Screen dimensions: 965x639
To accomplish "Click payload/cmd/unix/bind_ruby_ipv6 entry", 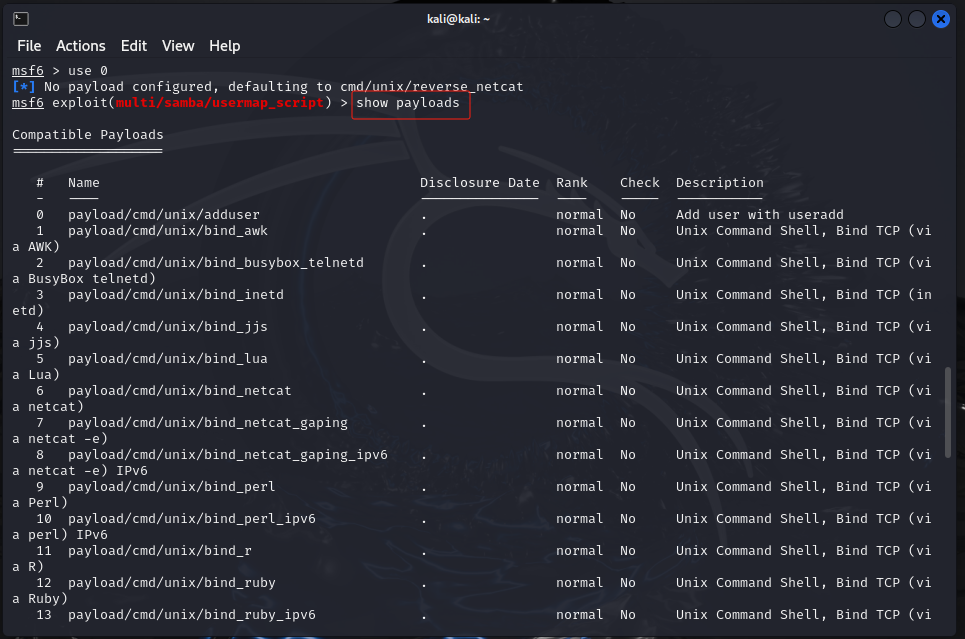I will pyautogui.click(x=192, y=615).
